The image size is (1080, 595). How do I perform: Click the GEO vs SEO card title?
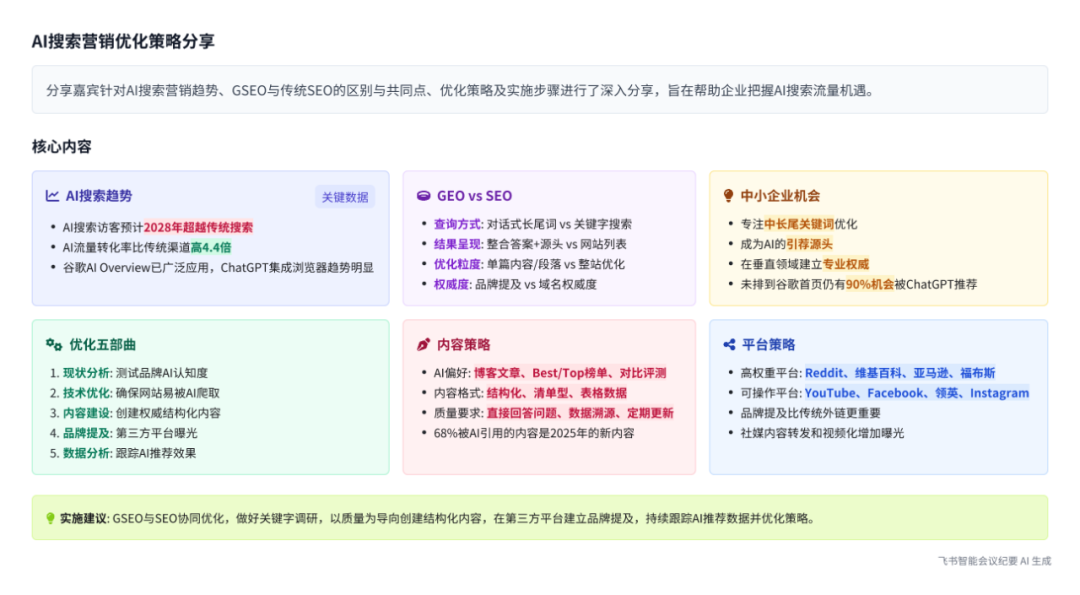click(474, 196)
